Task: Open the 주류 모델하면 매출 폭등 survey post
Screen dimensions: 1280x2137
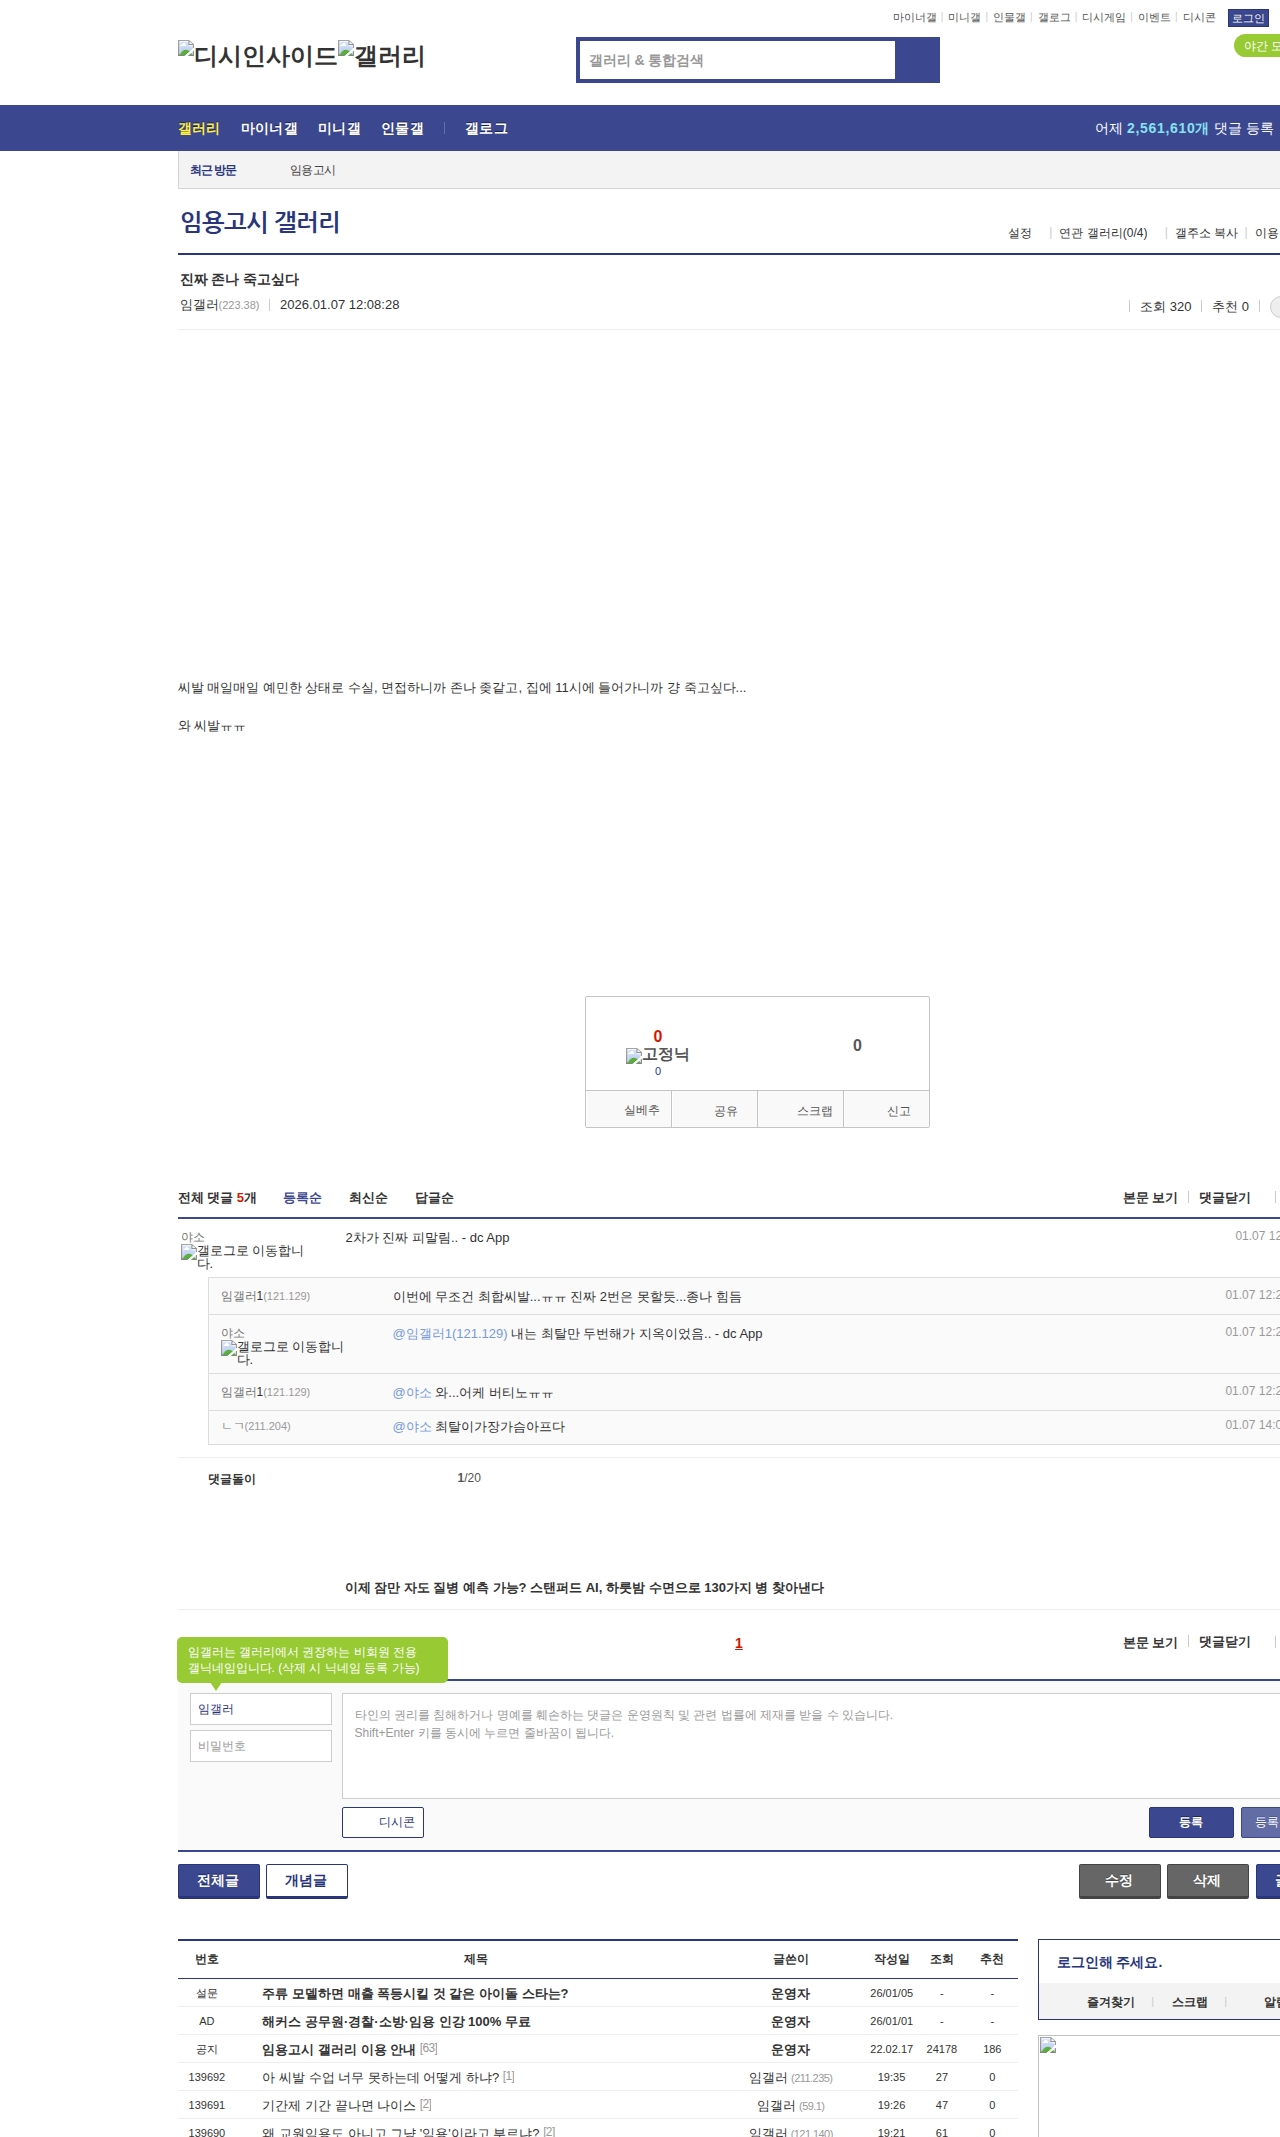Action: [415, 1994]
